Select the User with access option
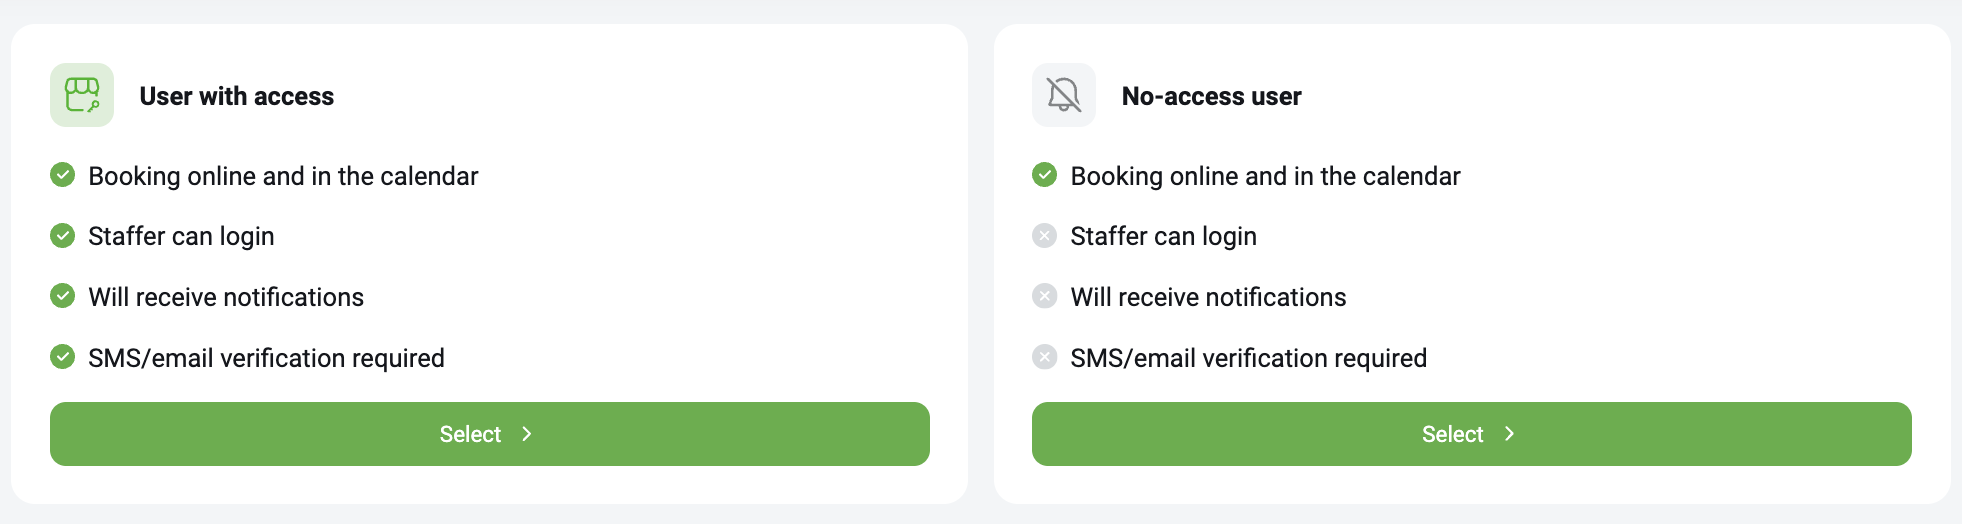Viewport: 1962px width, 524px height. pyautogui.click(x=490, y=434)
